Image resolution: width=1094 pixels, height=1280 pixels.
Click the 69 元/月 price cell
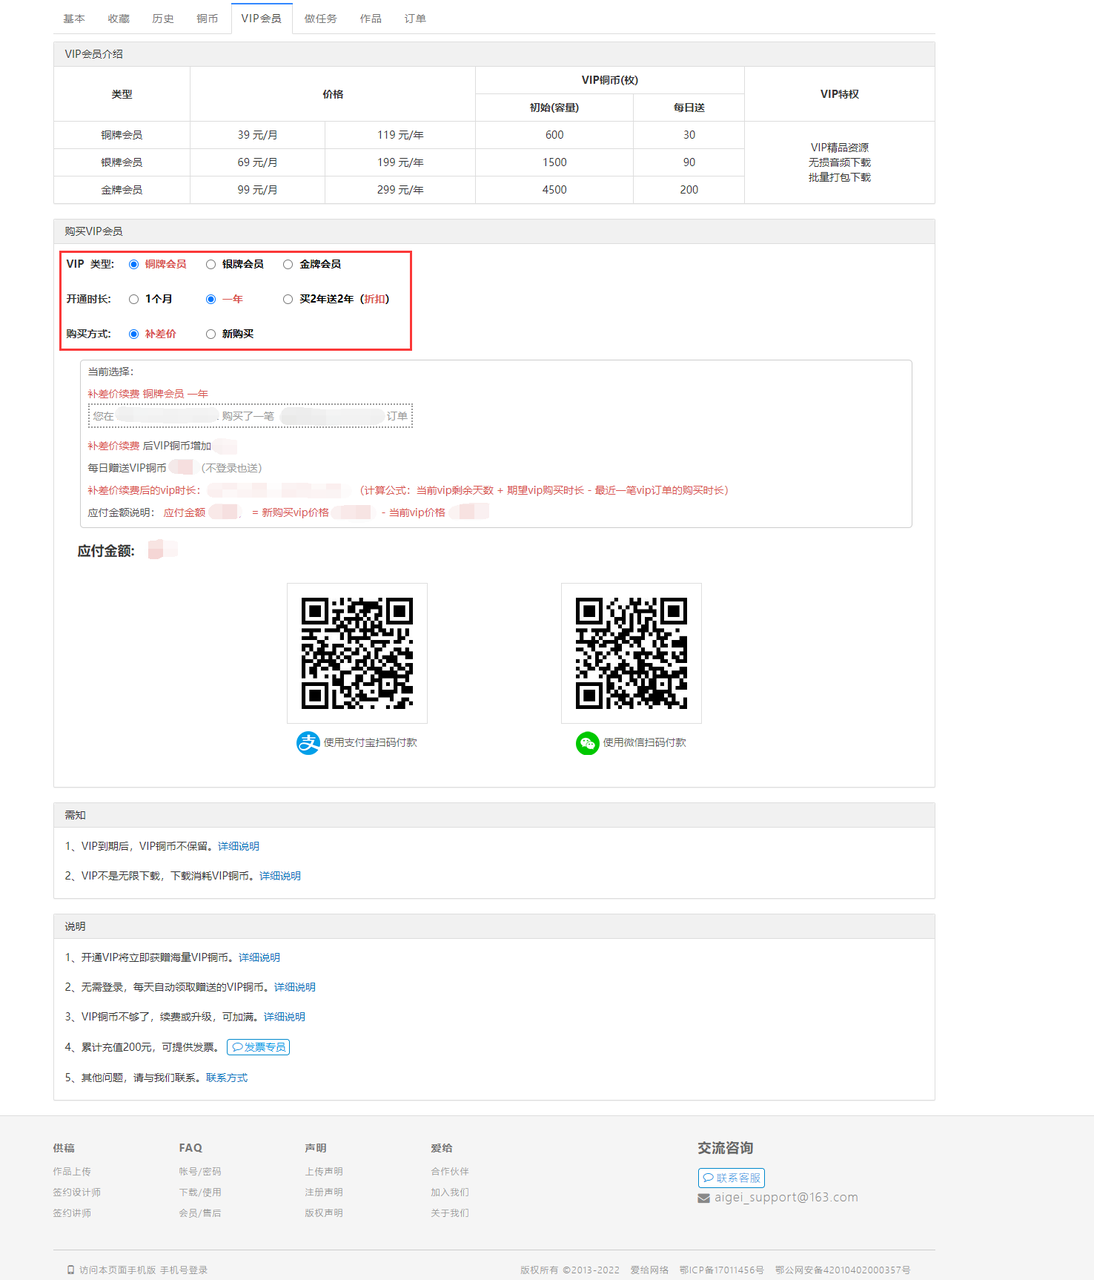point(257,162)
